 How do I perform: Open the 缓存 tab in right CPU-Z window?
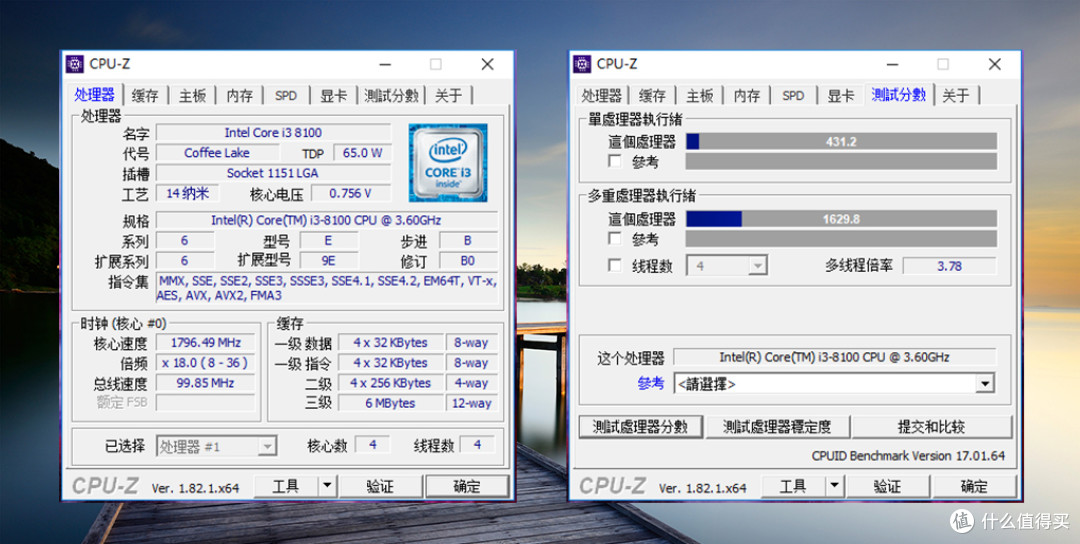click(652, 96)
